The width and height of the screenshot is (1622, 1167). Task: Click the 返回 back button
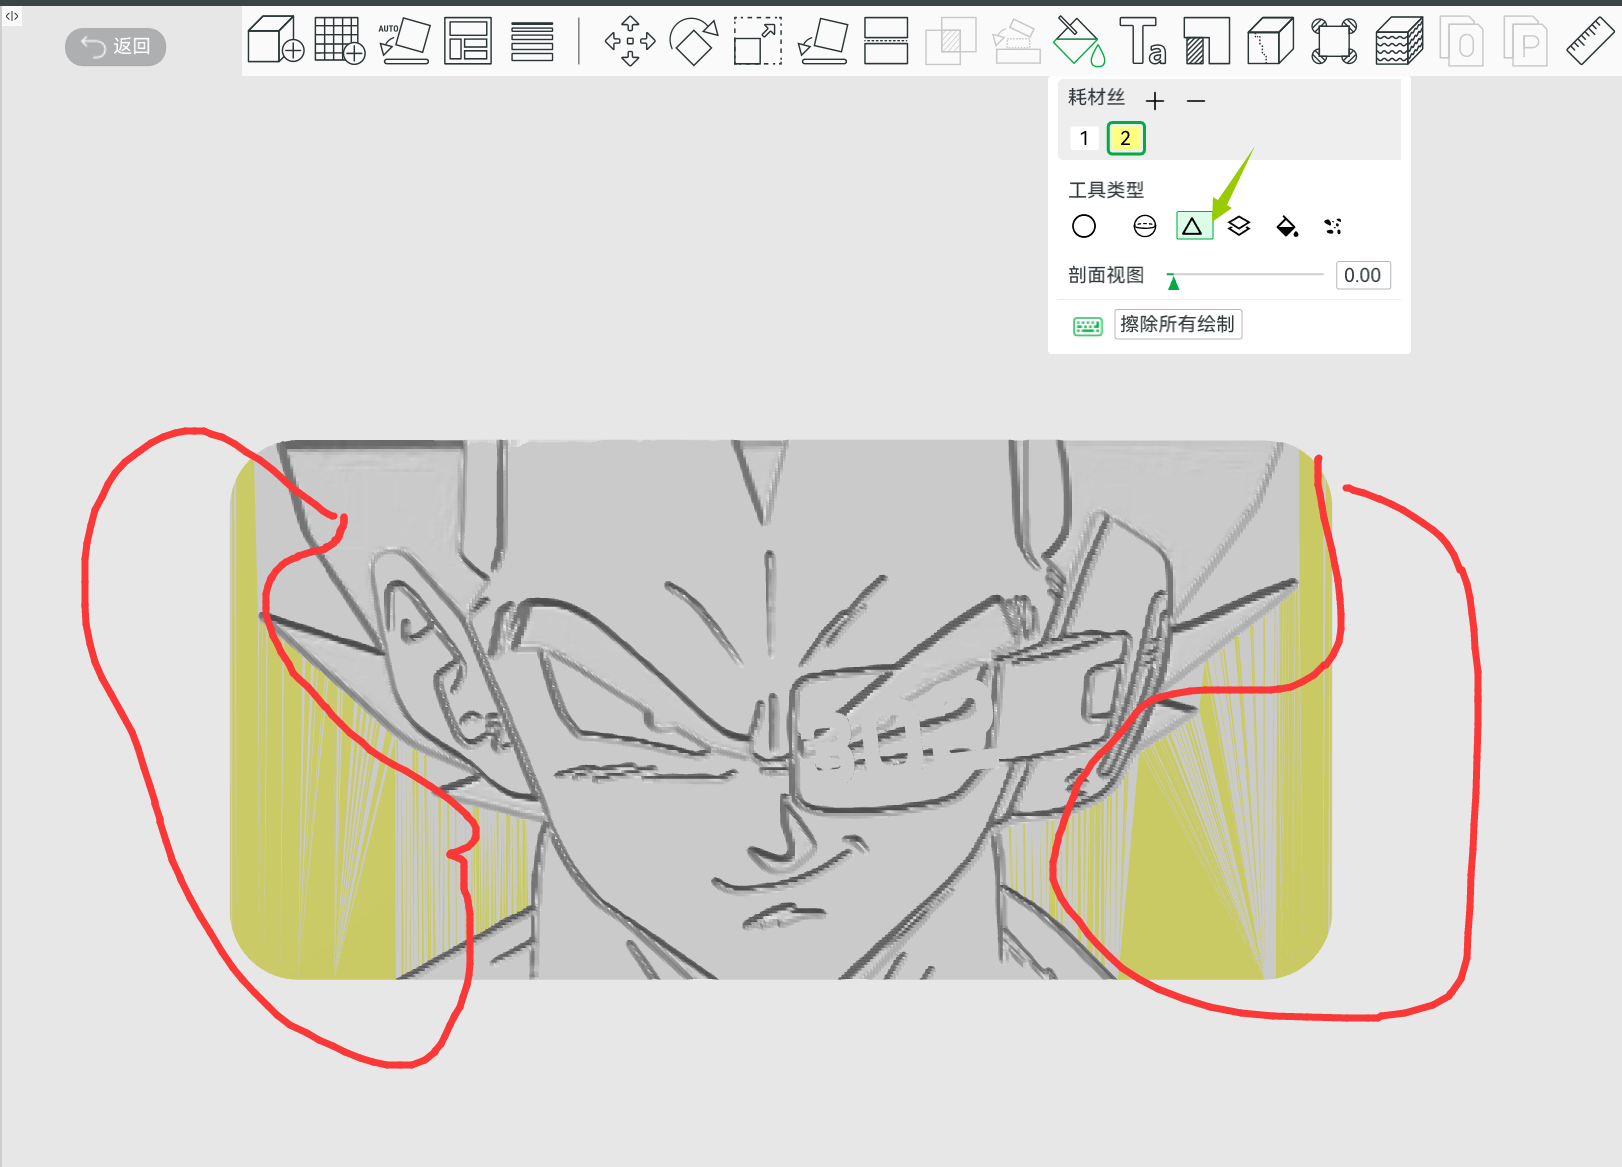pos(115,46)
